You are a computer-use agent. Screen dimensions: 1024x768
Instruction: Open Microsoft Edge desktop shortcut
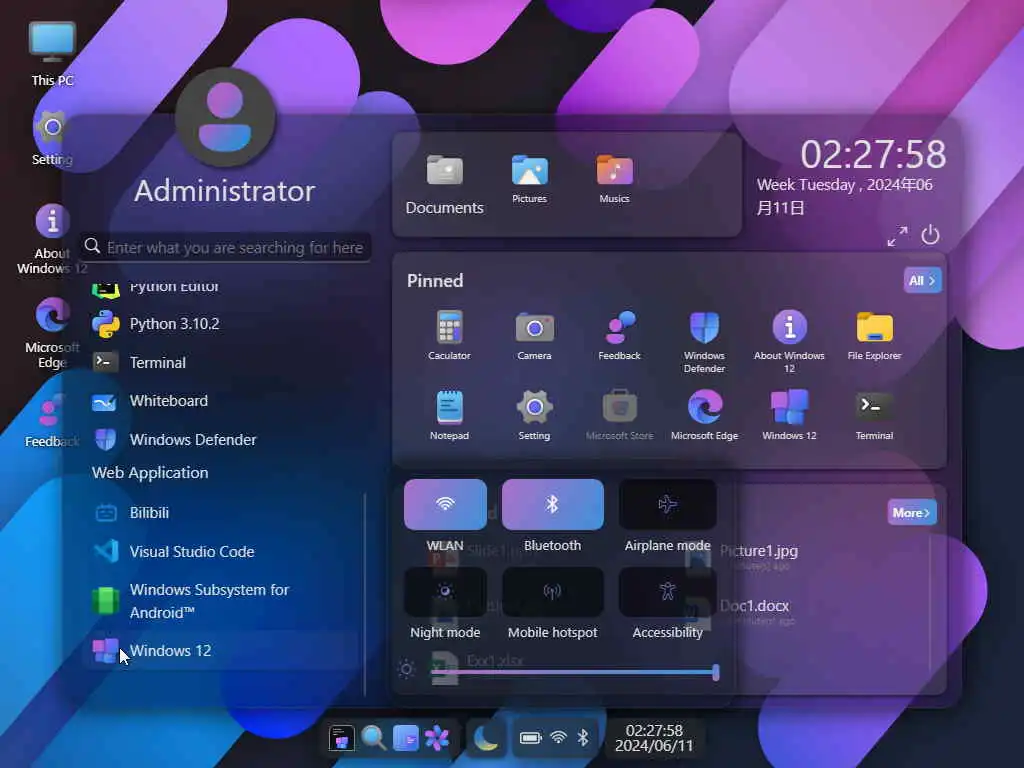[x=52, y=333]
